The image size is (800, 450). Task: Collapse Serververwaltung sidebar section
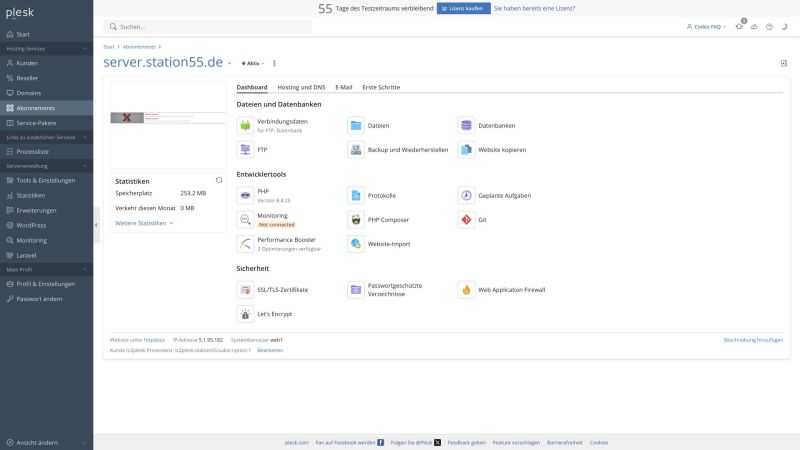pyautogui.click(x=46, y=166)
